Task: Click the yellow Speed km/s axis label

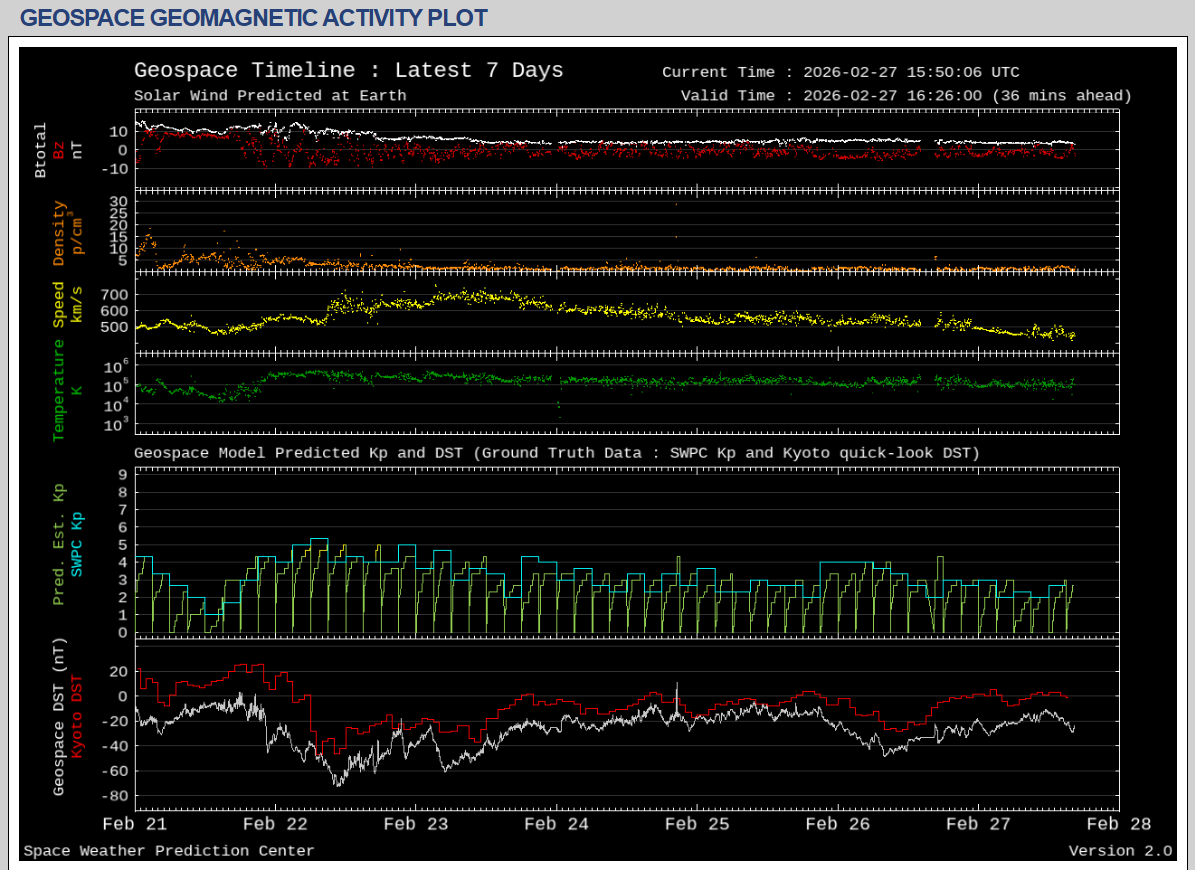Action: coord(68,304)
